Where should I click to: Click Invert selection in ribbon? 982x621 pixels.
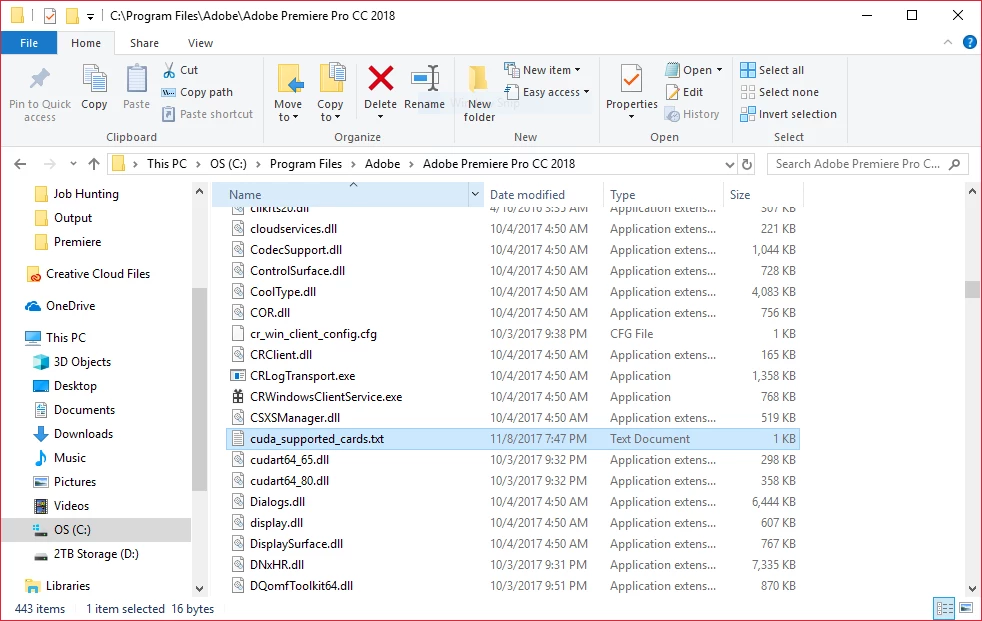pos(788,114)
